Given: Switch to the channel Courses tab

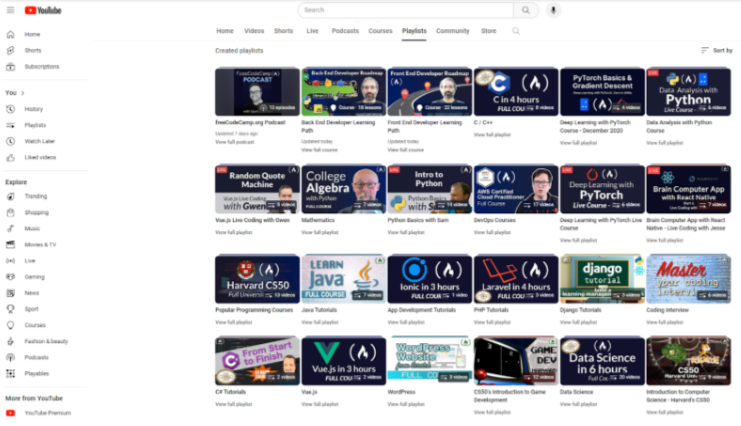Looking at the screenshot, I should (x=380, y=31).
